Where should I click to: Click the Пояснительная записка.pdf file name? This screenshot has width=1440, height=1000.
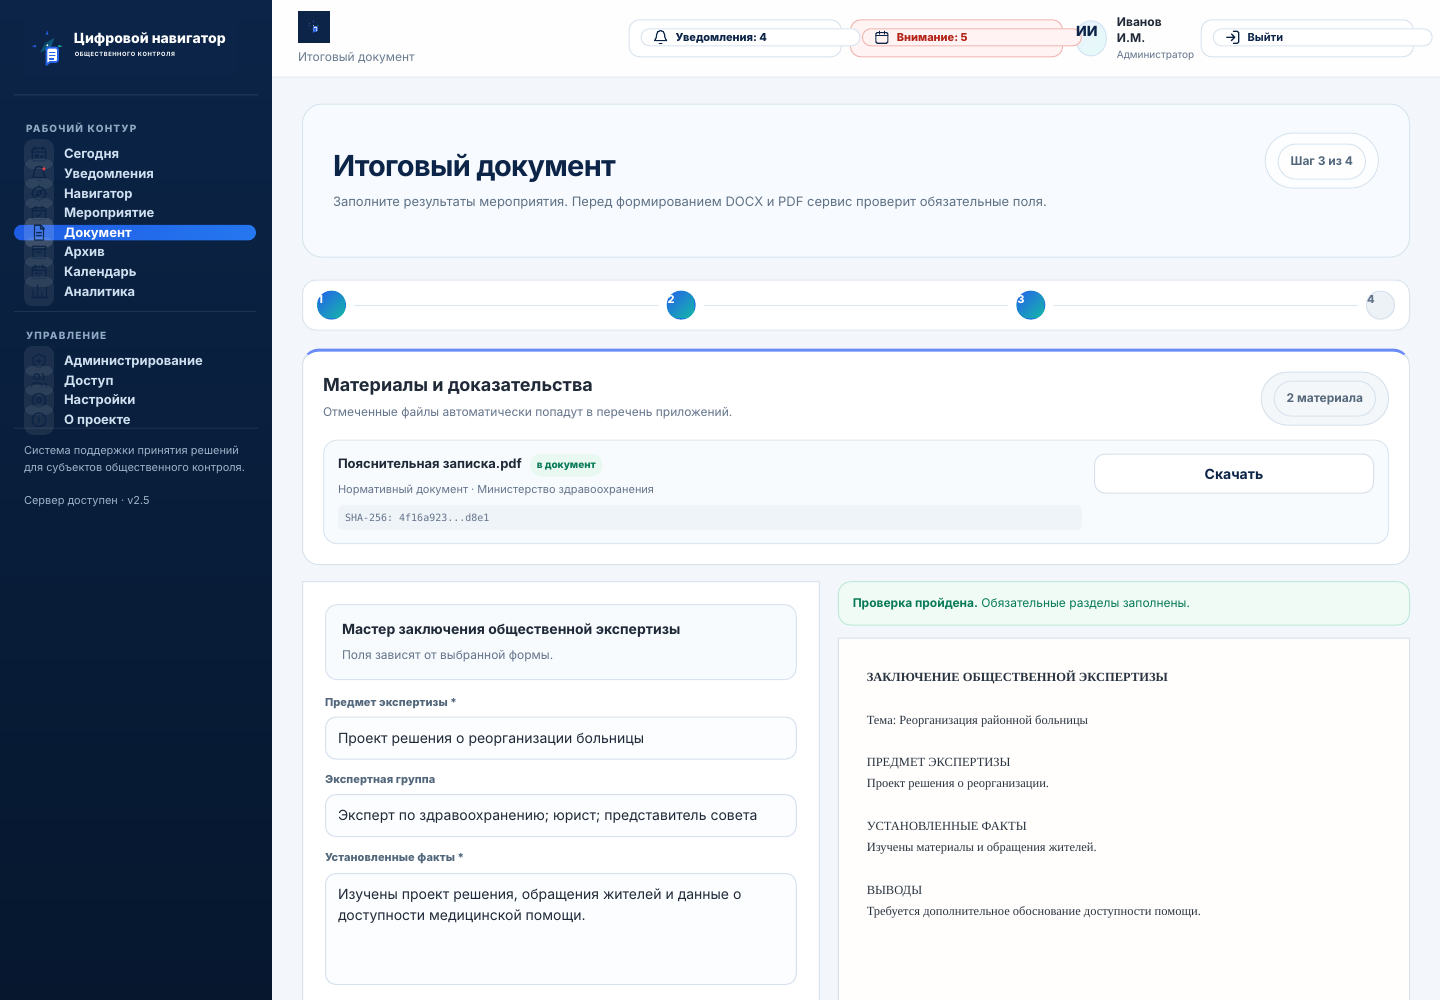point(430,464)
